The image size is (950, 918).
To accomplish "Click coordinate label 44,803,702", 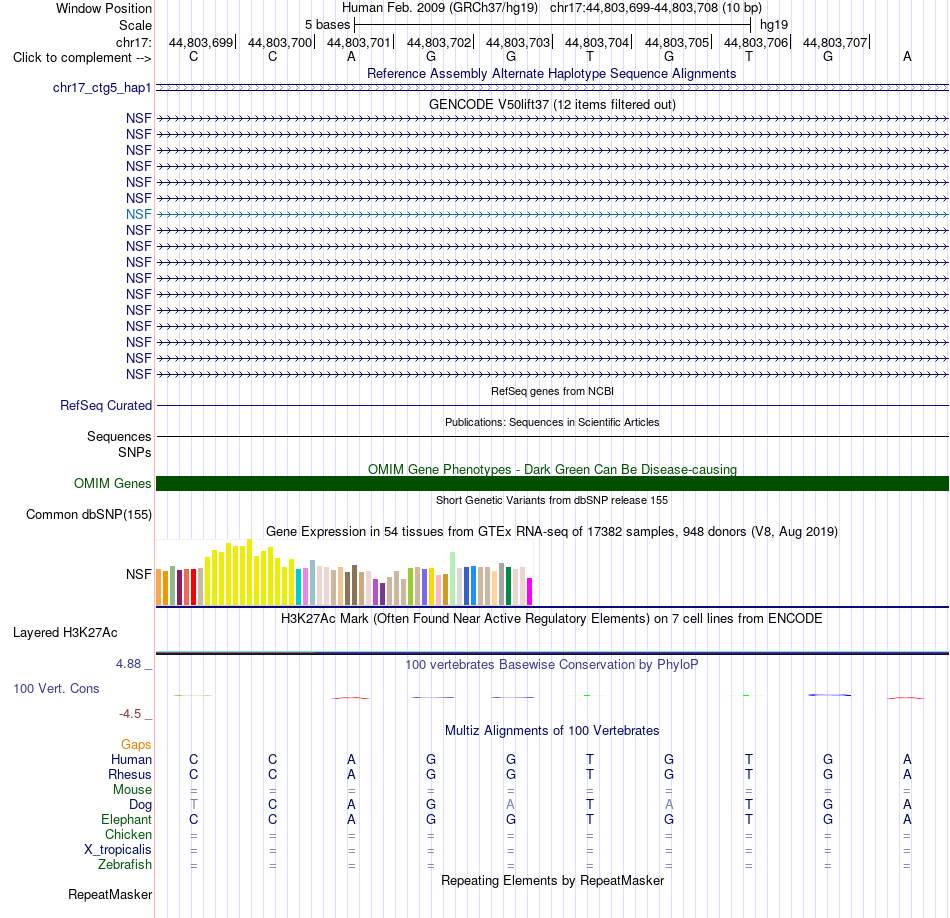I will point(439,42).
